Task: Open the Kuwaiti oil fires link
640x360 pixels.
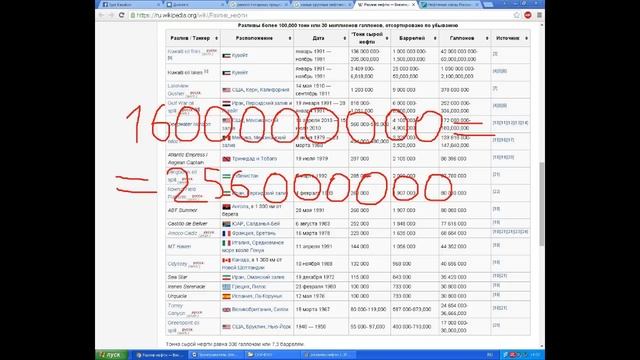Action: [184, 52]
